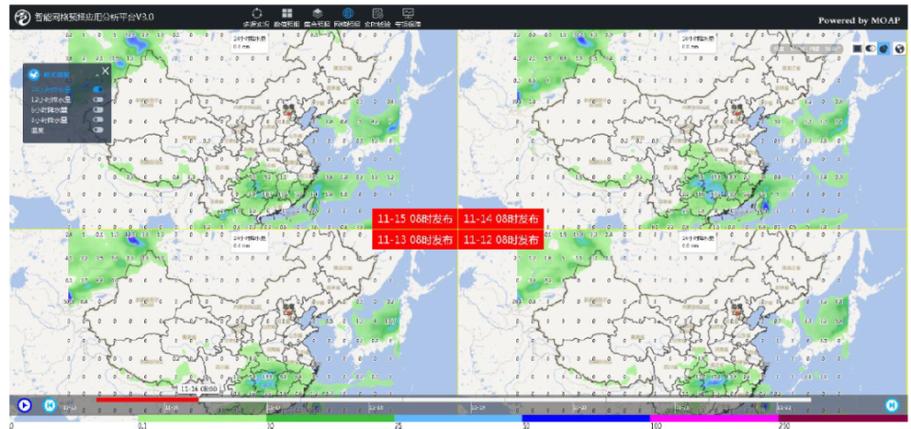The image size is (911, 429).
Task: Click the maroon 250 legend band
Action: [842, 418]
